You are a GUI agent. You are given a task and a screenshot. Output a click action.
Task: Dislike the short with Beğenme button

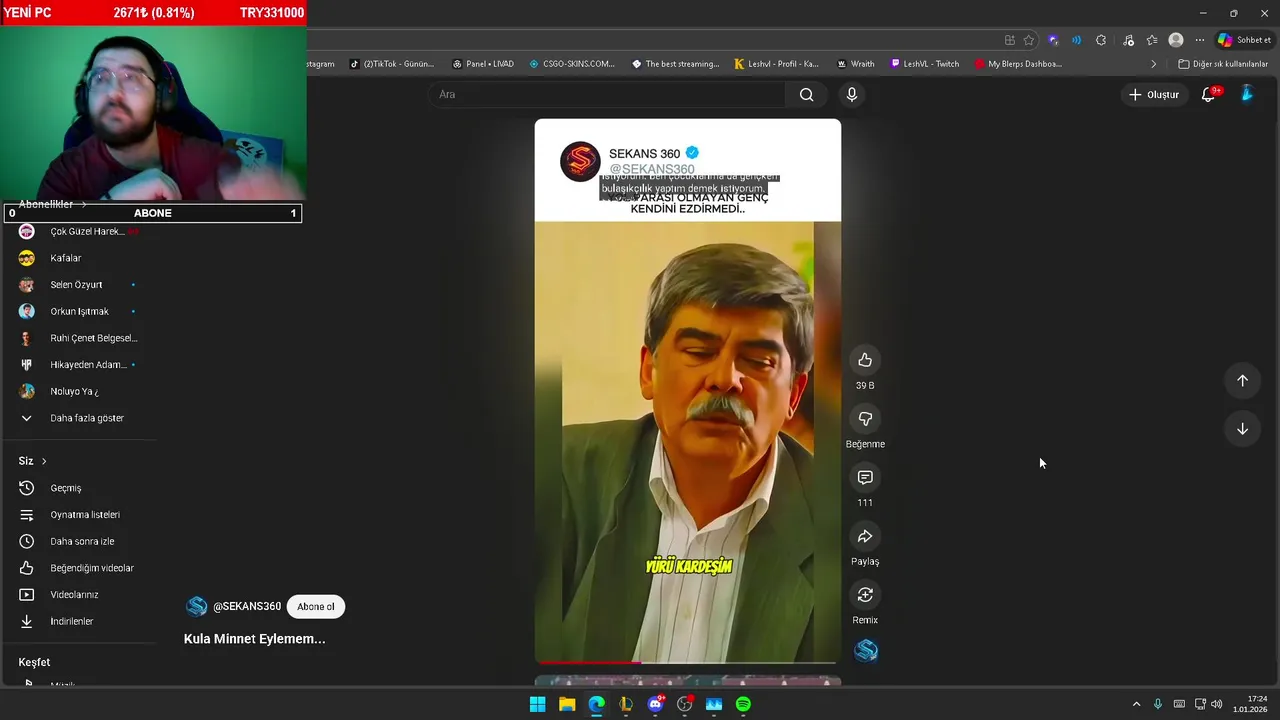tap(865, 419)
